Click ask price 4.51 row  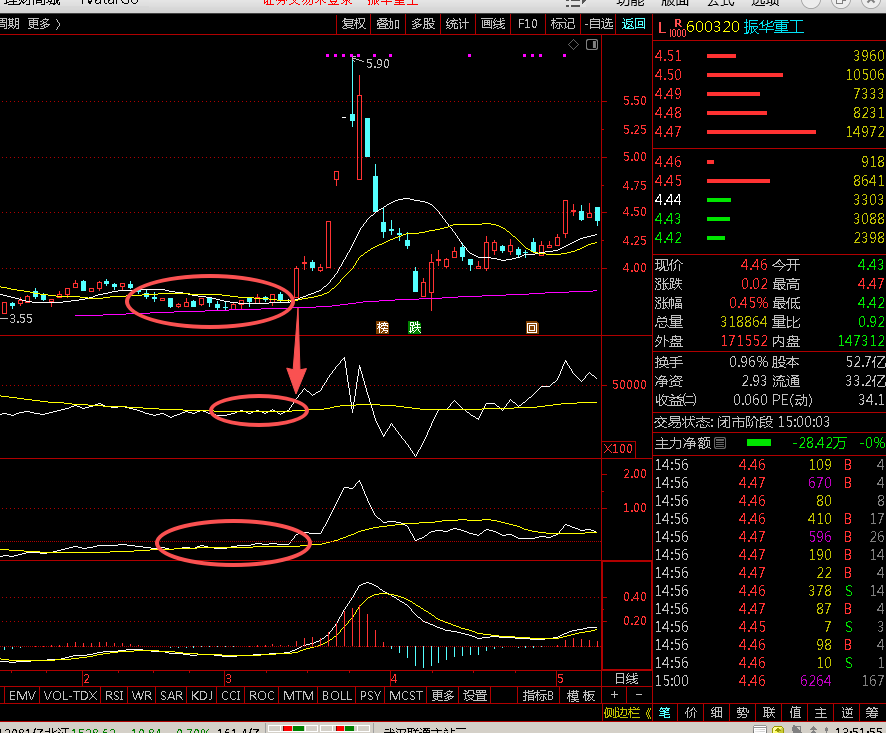[769, 56]
